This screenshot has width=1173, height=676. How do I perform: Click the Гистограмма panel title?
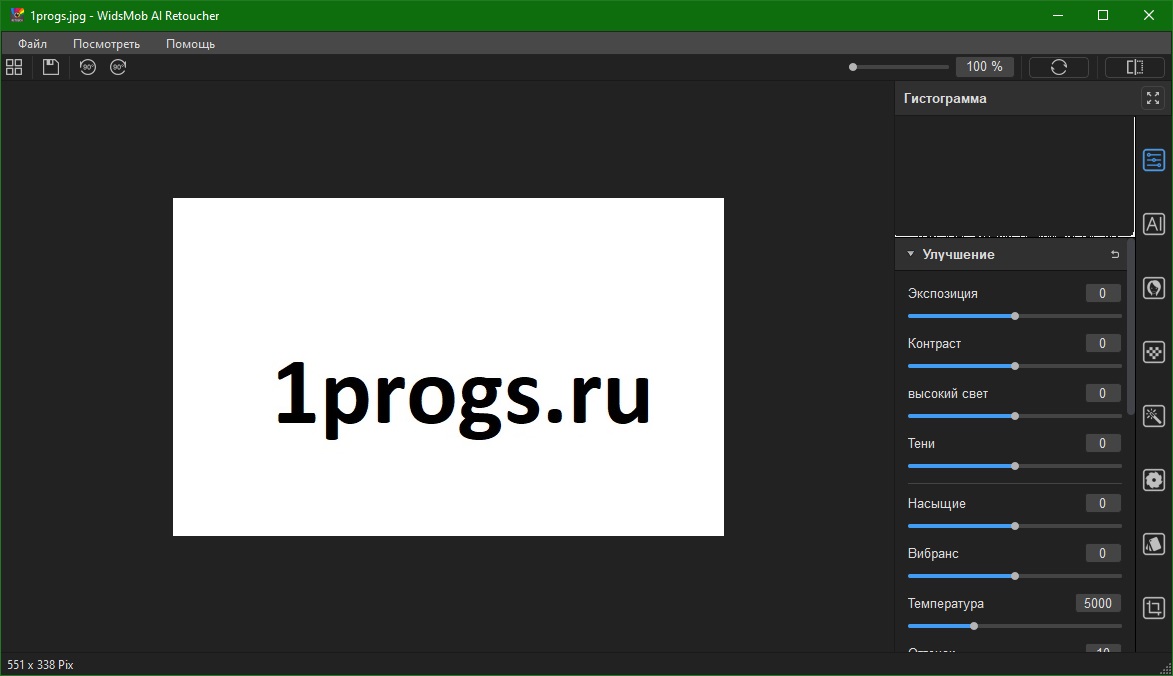(x=945, y=98)
